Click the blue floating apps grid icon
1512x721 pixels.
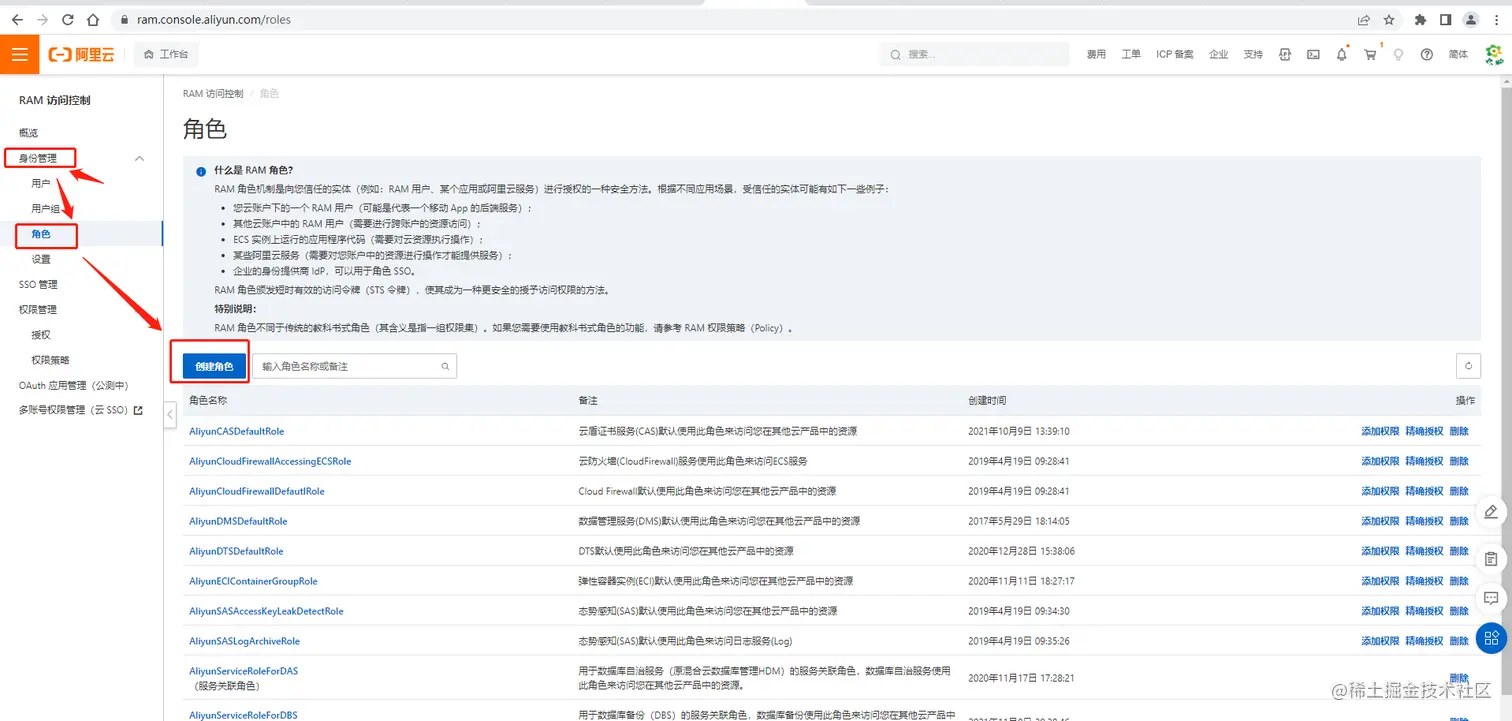pyautogui.click(x=1491, y=638)
